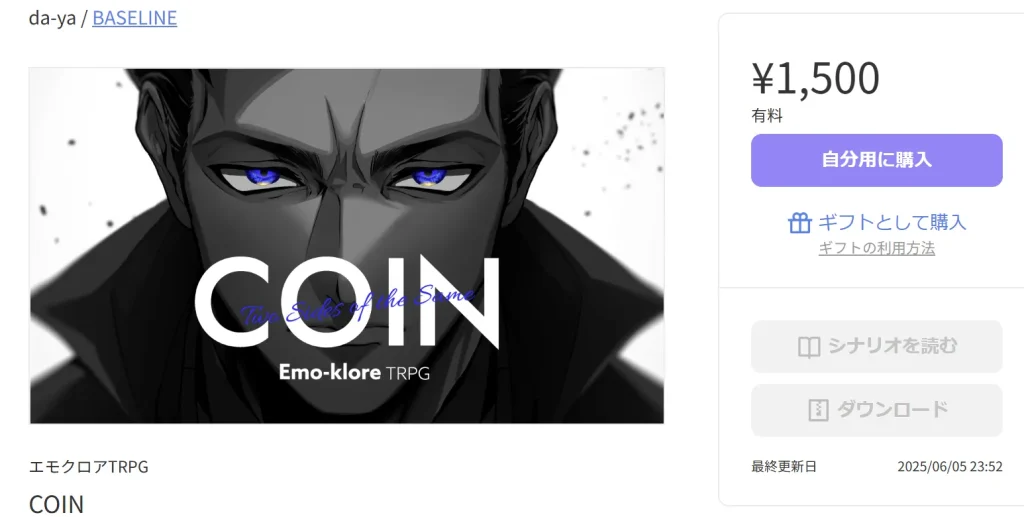Click the エモクロアTRPG system label
This screenshot has width=1024, height=517.
89,467
